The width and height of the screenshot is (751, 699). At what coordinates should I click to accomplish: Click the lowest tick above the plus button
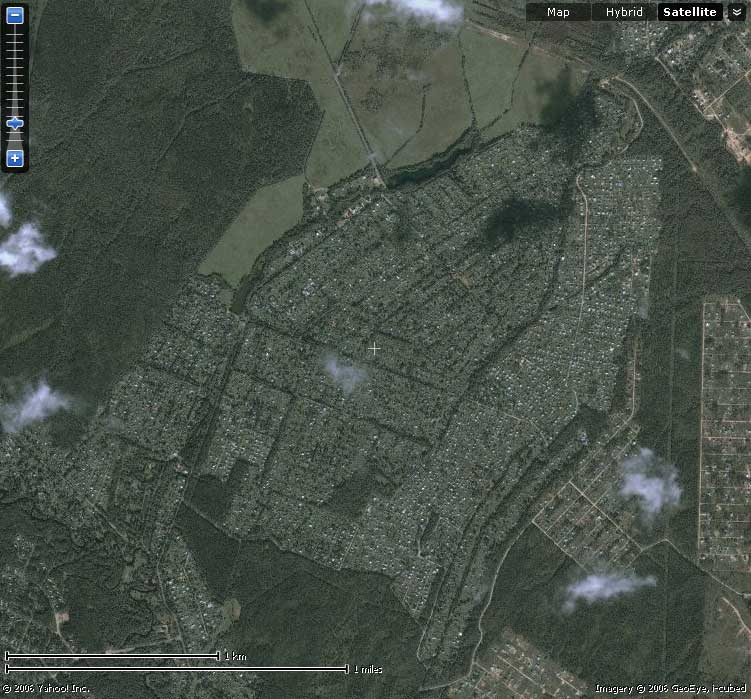(x=15, y=142)
